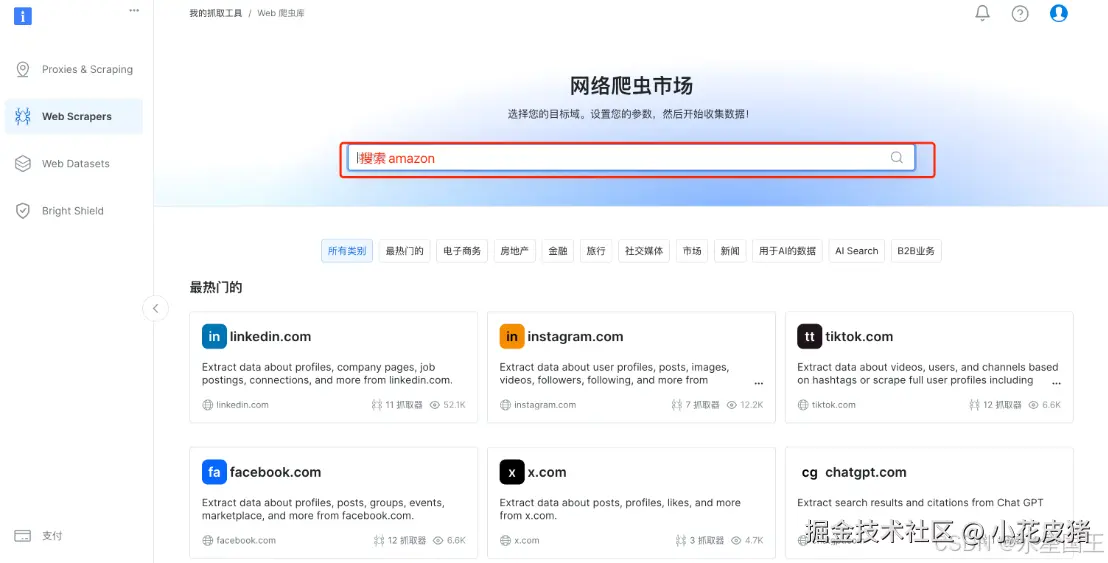Open Bright Shield section
The width and height of the screenshot is (1108, 563).
pos(74,211)
